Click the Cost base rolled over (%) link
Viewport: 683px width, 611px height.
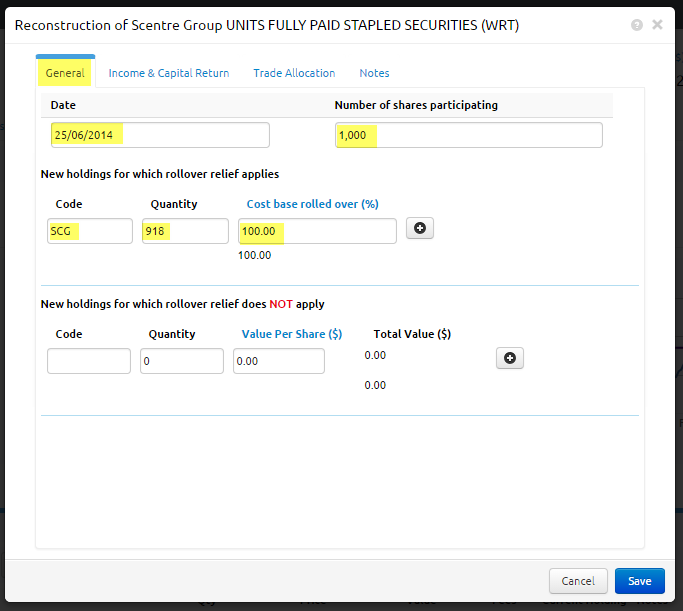point(312,204)
